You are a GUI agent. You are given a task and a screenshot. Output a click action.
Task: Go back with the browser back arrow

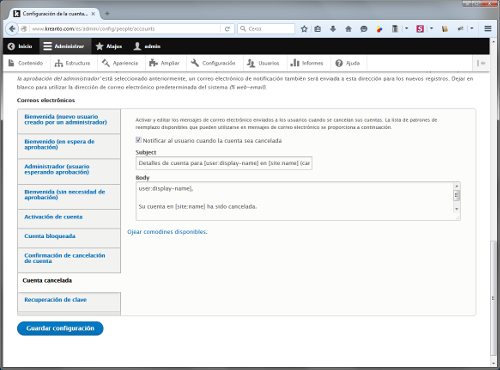pyautogui.click(x=12, y=29)
